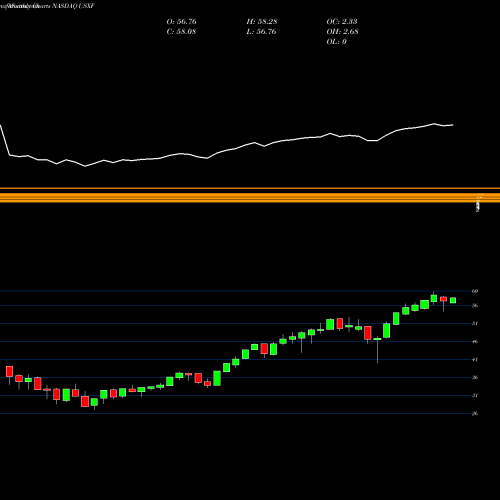Click the 'L: 56.76' low value

point(261,31)
